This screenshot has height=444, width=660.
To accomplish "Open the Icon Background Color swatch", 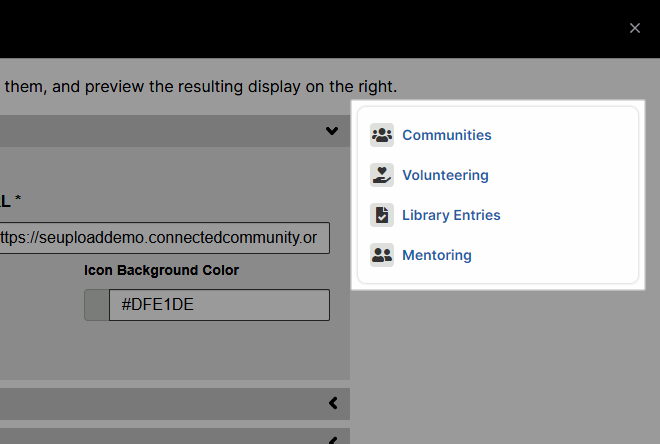I will click(x=97, y=305).
